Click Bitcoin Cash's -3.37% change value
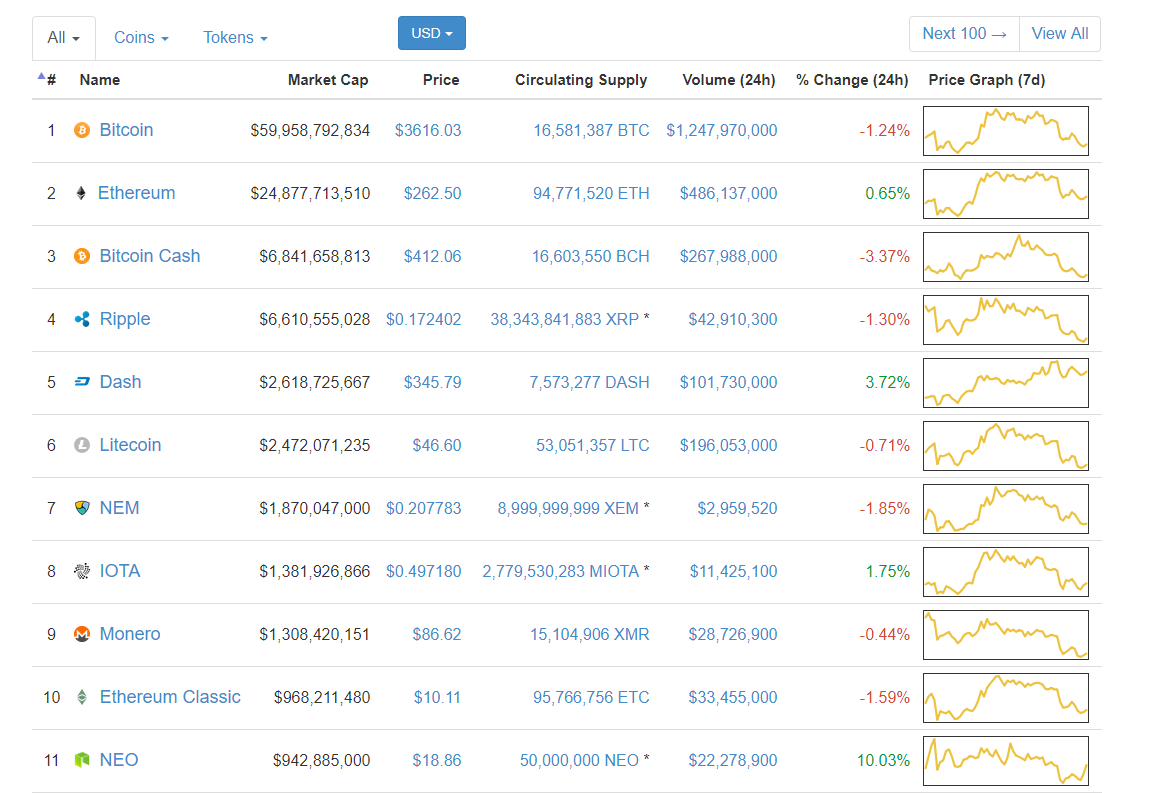 click(x=885, y=256)
